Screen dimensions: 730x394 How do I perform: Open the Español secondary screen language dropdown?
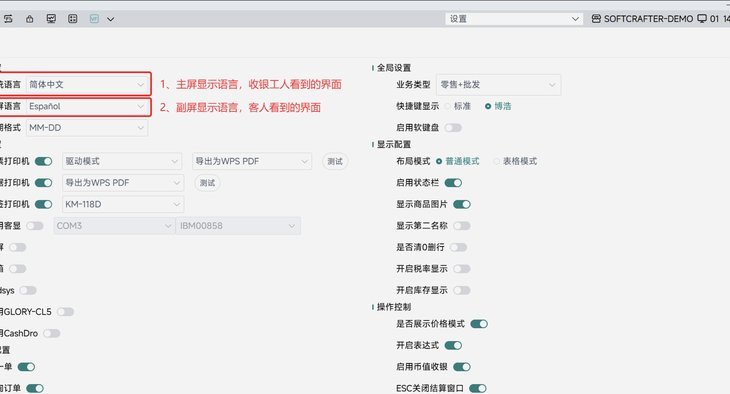coord(87,107)
